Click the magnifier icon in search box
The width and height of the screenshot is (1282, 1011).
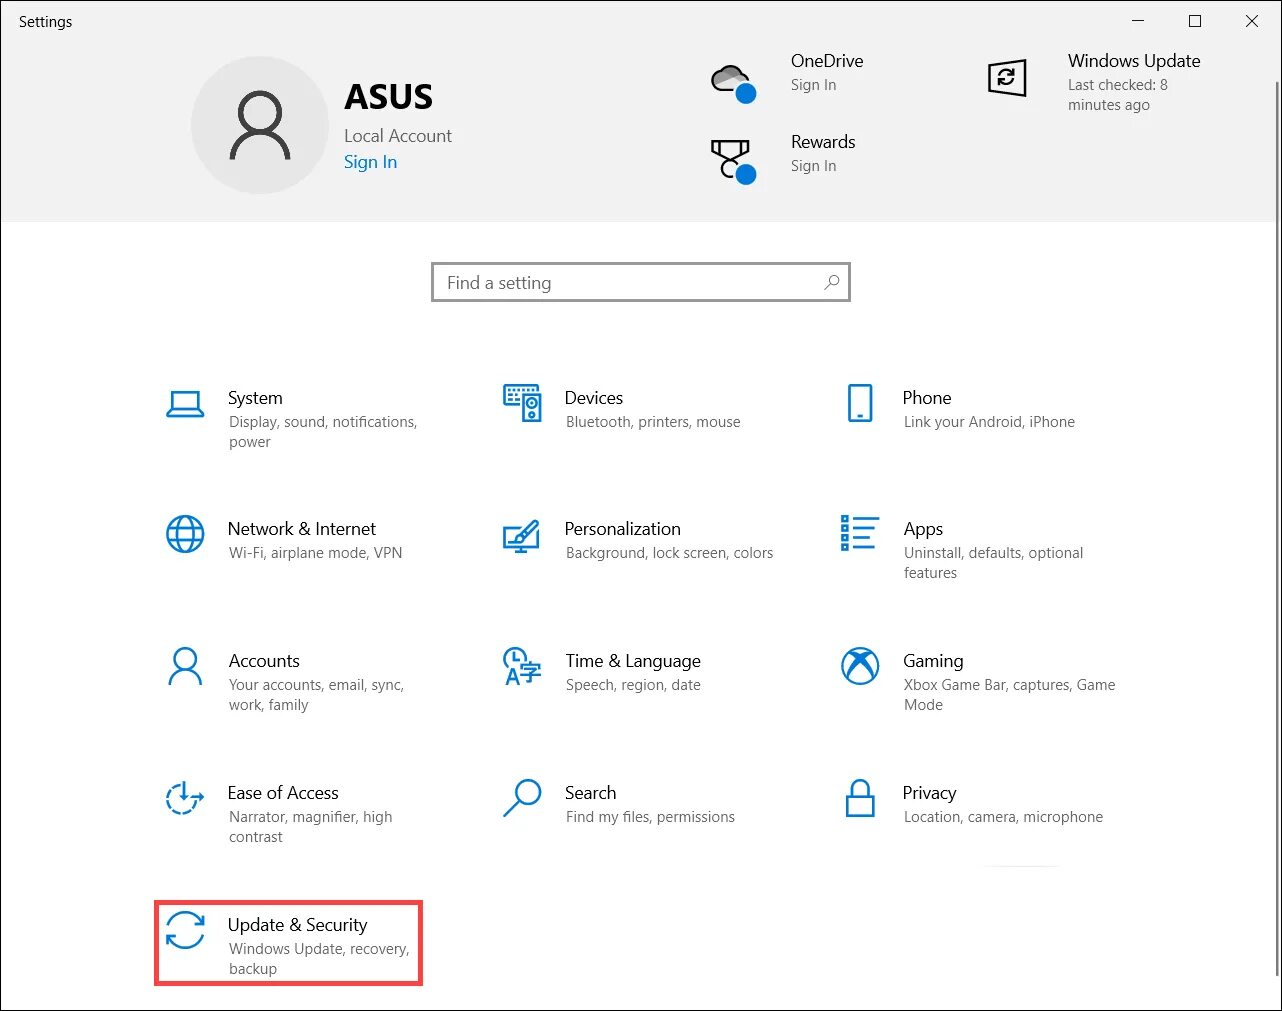tap(831, 283)
